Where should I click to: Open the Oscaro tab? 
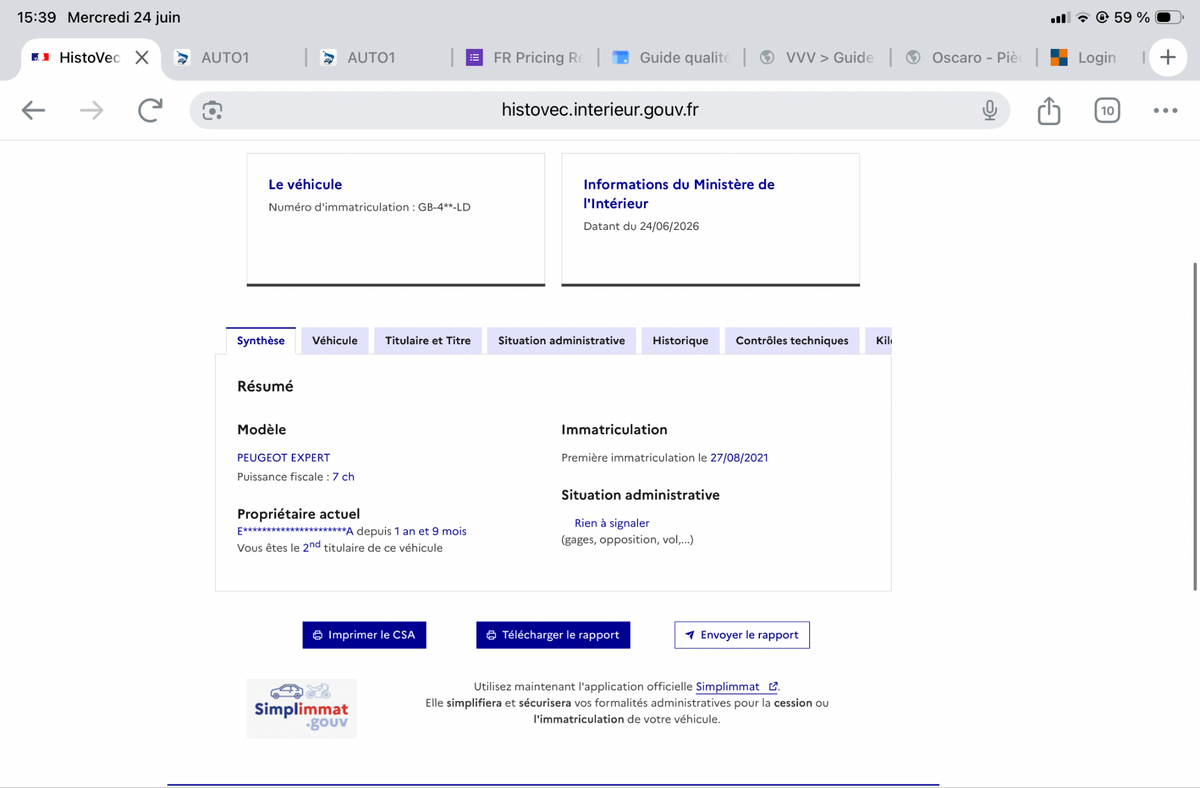963,58
